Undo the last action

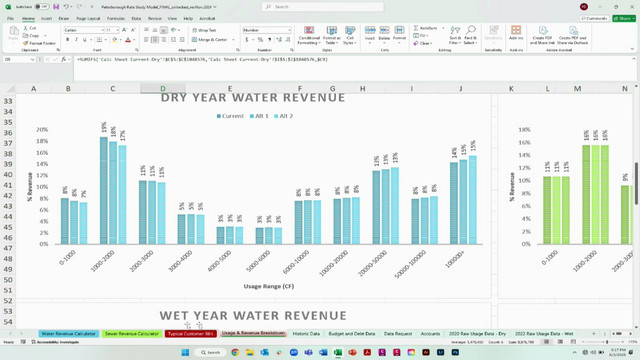(x=66, y=7)
